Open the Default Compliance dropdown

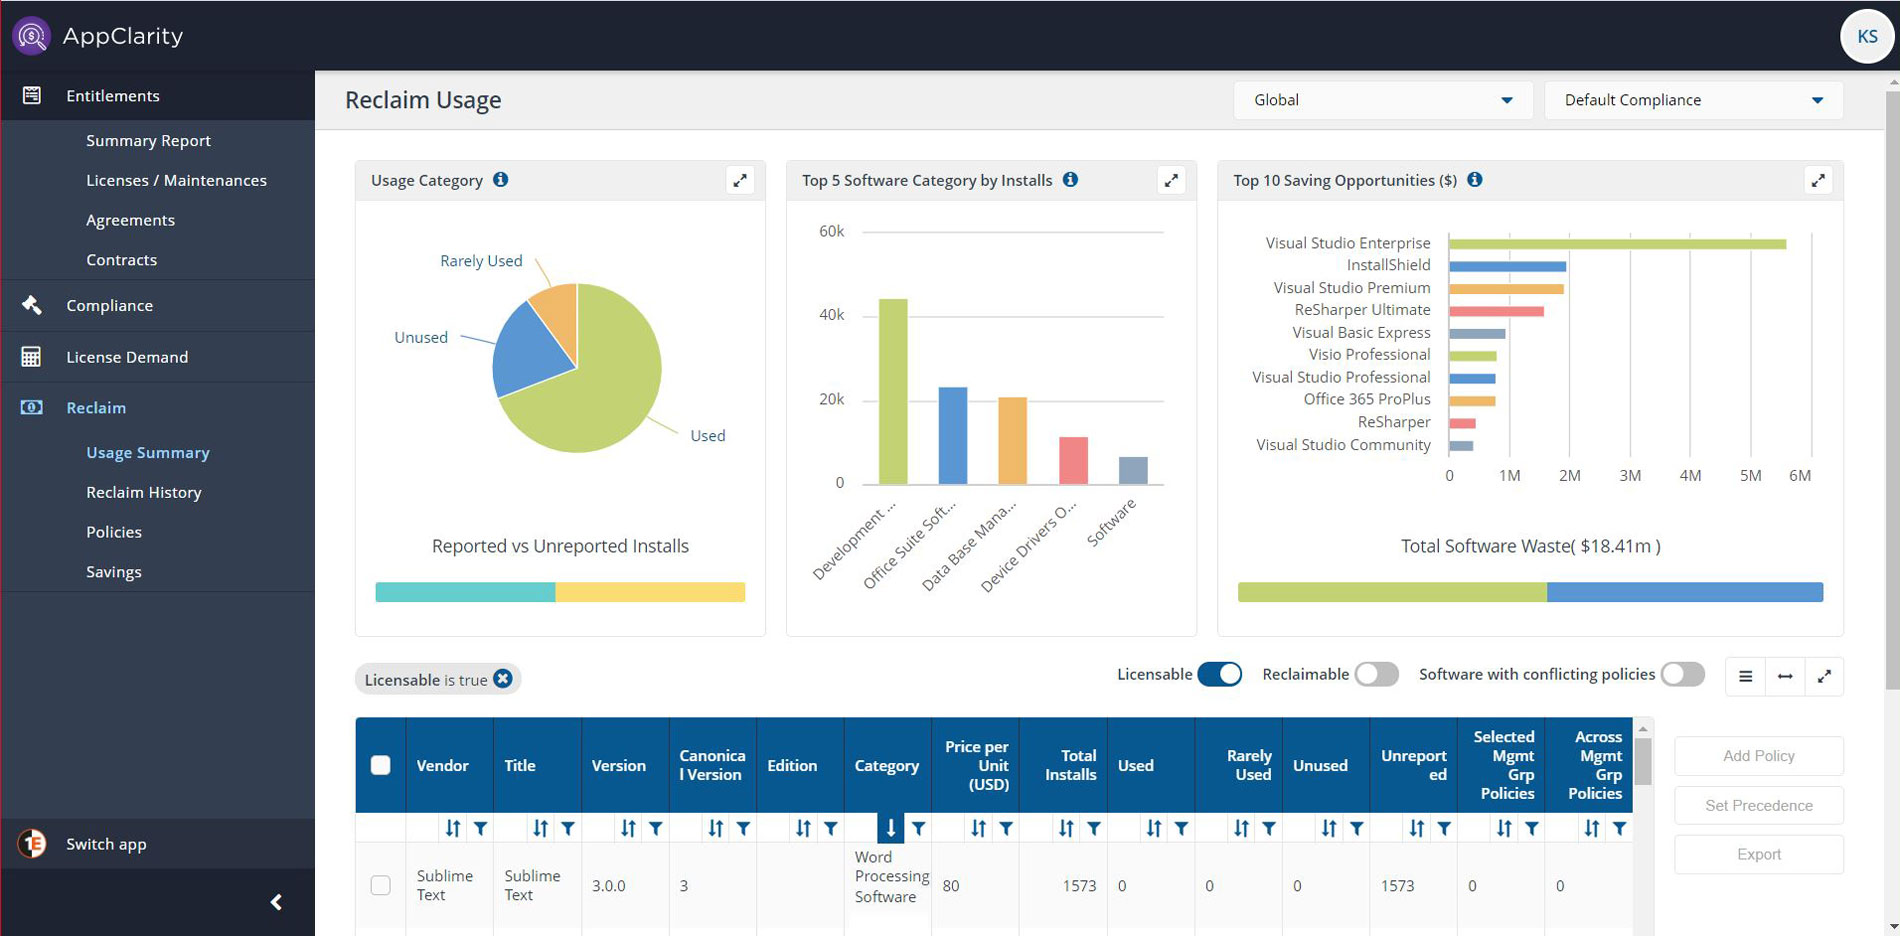[1693, 100]
